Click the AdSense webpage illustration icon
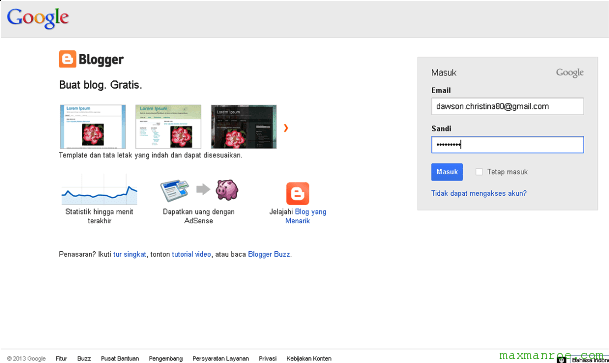Image resolution: width=609 pixels, height=363 pixels. point(174,190)
